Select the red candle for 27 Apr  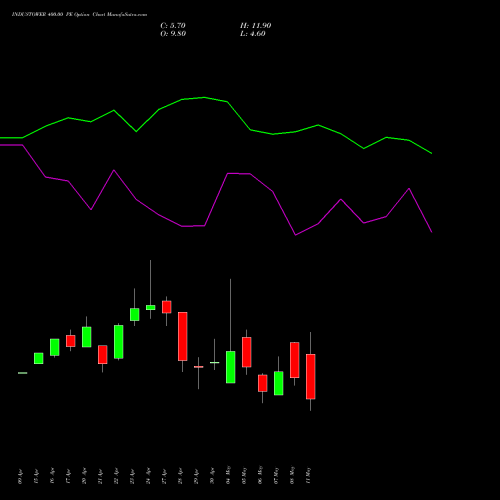coord(167,307)
